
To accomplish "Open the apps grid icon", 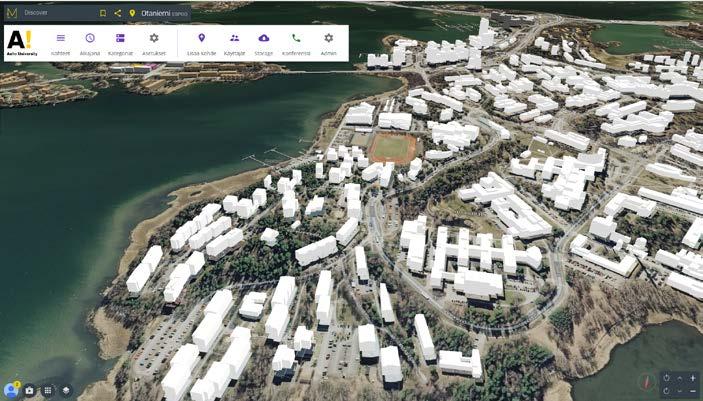I will (48, 391).
